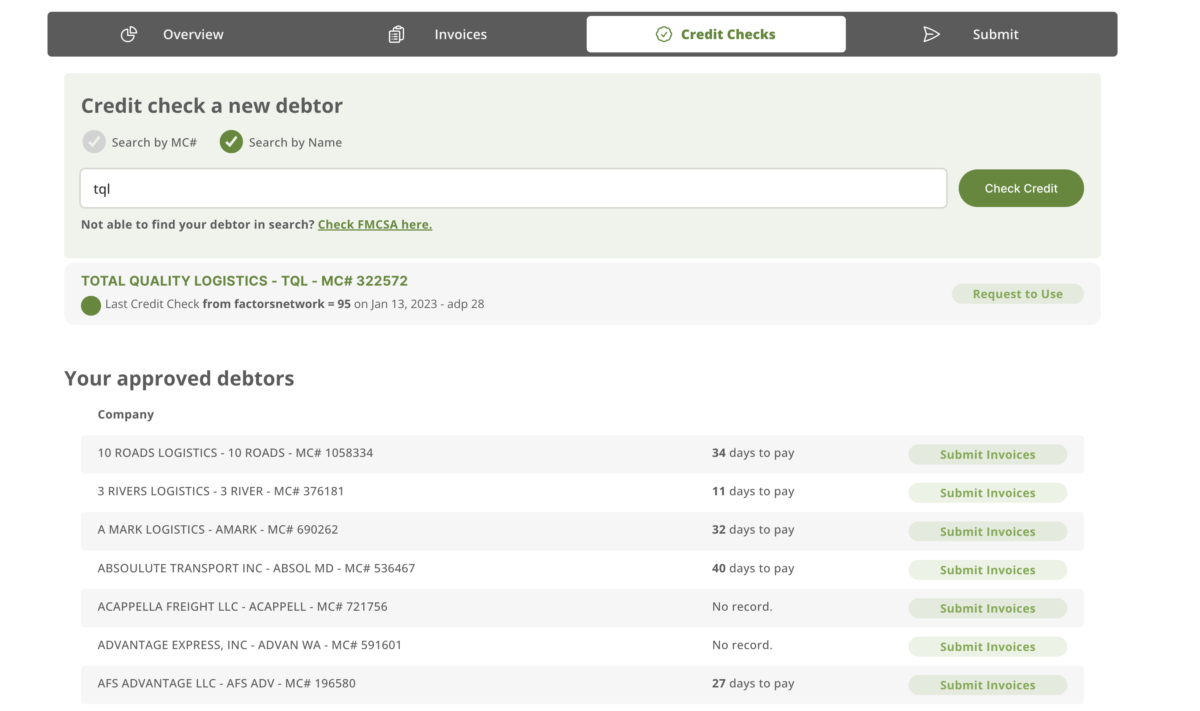Submit invoices for ABSOULUTE TRANSPORT INC
1200x711 pixels.
pos(987,569)
